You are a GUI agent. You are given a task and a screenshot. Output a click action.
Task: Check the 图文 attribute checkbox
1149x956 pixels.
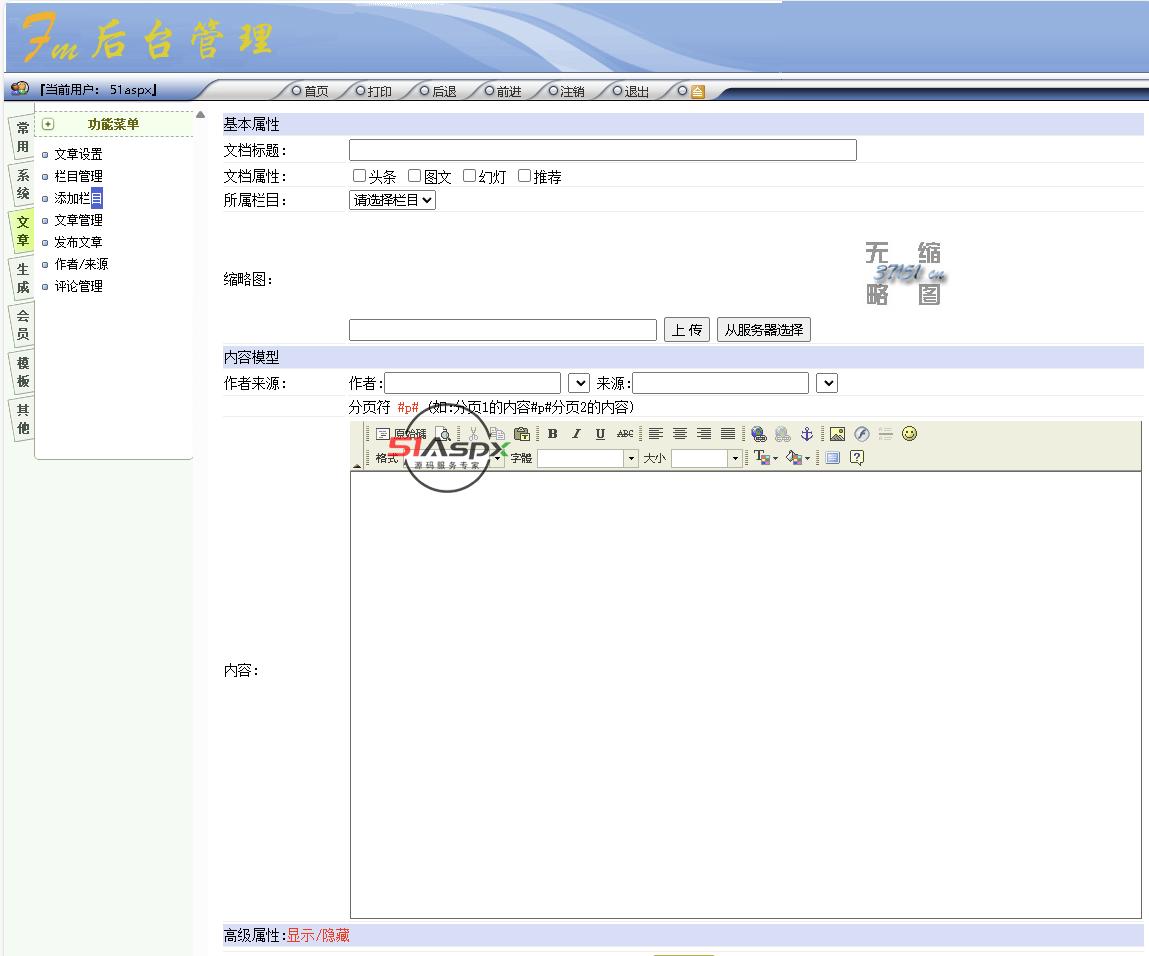pos(415,176)
